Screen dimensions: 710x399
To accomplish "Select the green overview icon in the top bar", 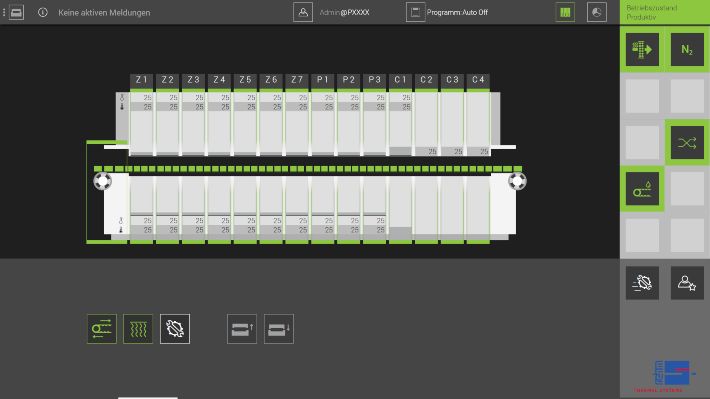I will (x=565, y=12).
